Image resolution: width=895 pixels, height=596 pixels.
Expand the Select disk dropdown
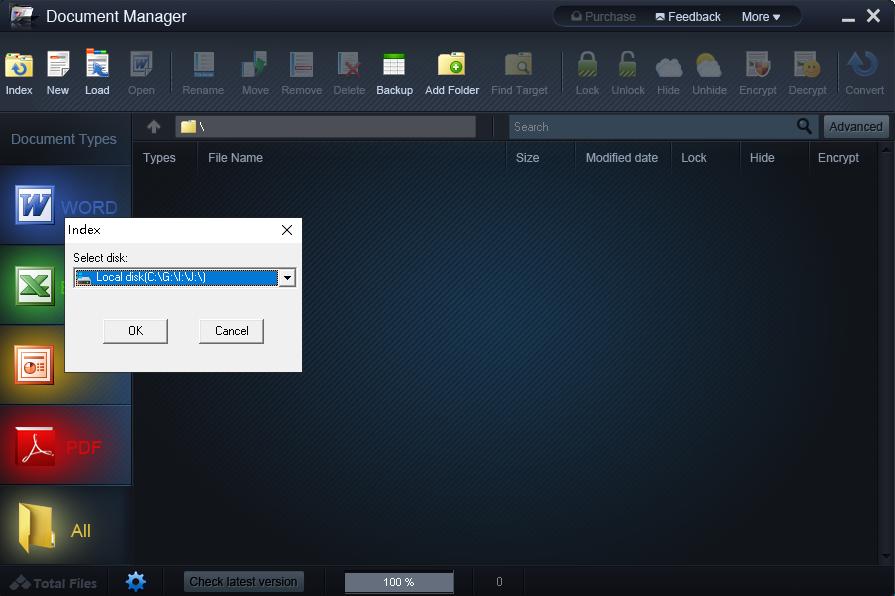pyautogui.click(x=287, y=277)
